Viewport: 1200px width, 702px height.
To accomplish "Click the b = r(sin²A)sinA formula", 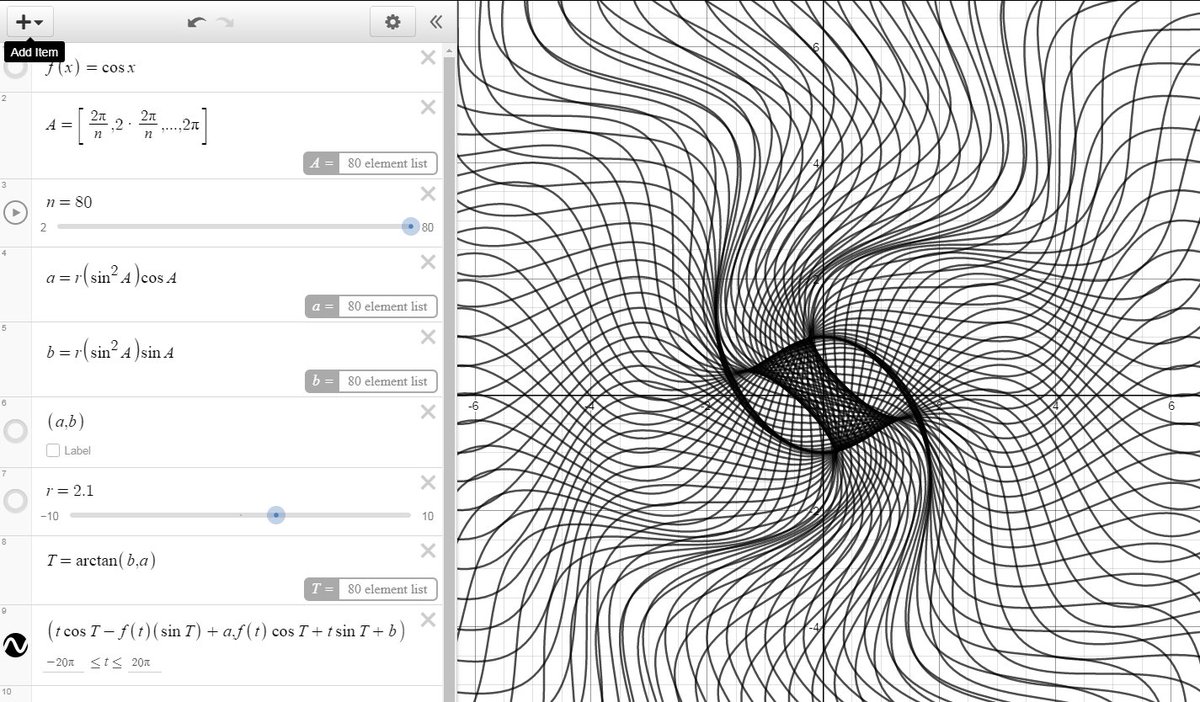I will pyautogui.click(x=112, y=352).
